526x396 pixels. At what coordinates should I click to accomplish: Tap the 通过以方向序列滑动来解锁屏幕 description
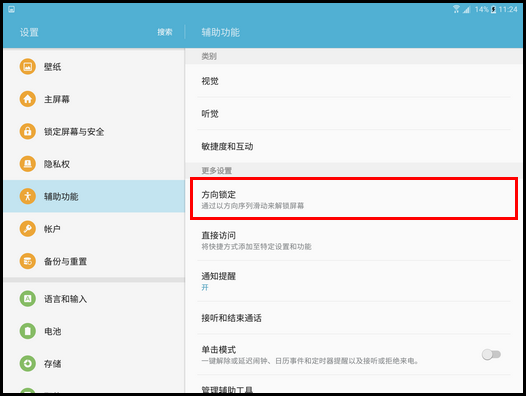click(x=253, y=206)
